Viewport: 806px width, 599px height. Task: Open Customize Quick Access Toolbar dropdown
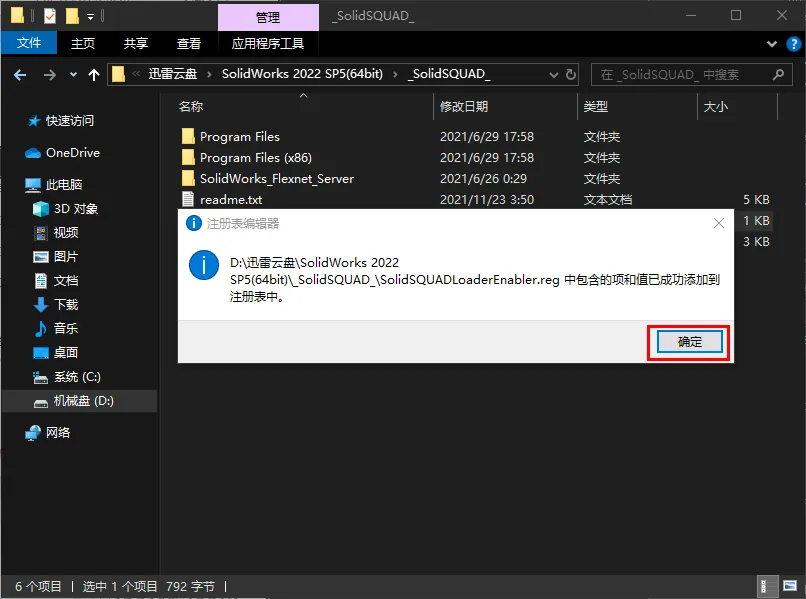[90, 17]
